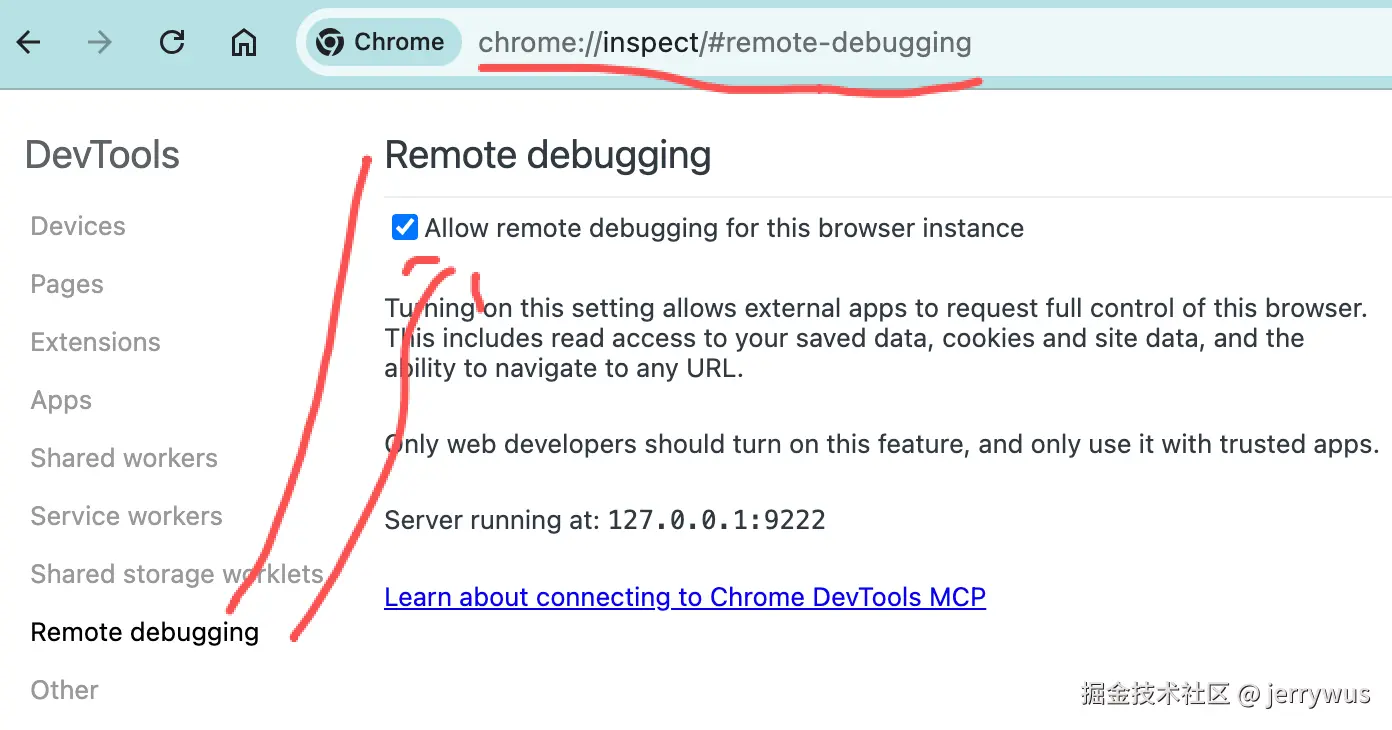Open the Other section
The height and width of the screenshot is (730, 1392).
[x=64, y=690]
